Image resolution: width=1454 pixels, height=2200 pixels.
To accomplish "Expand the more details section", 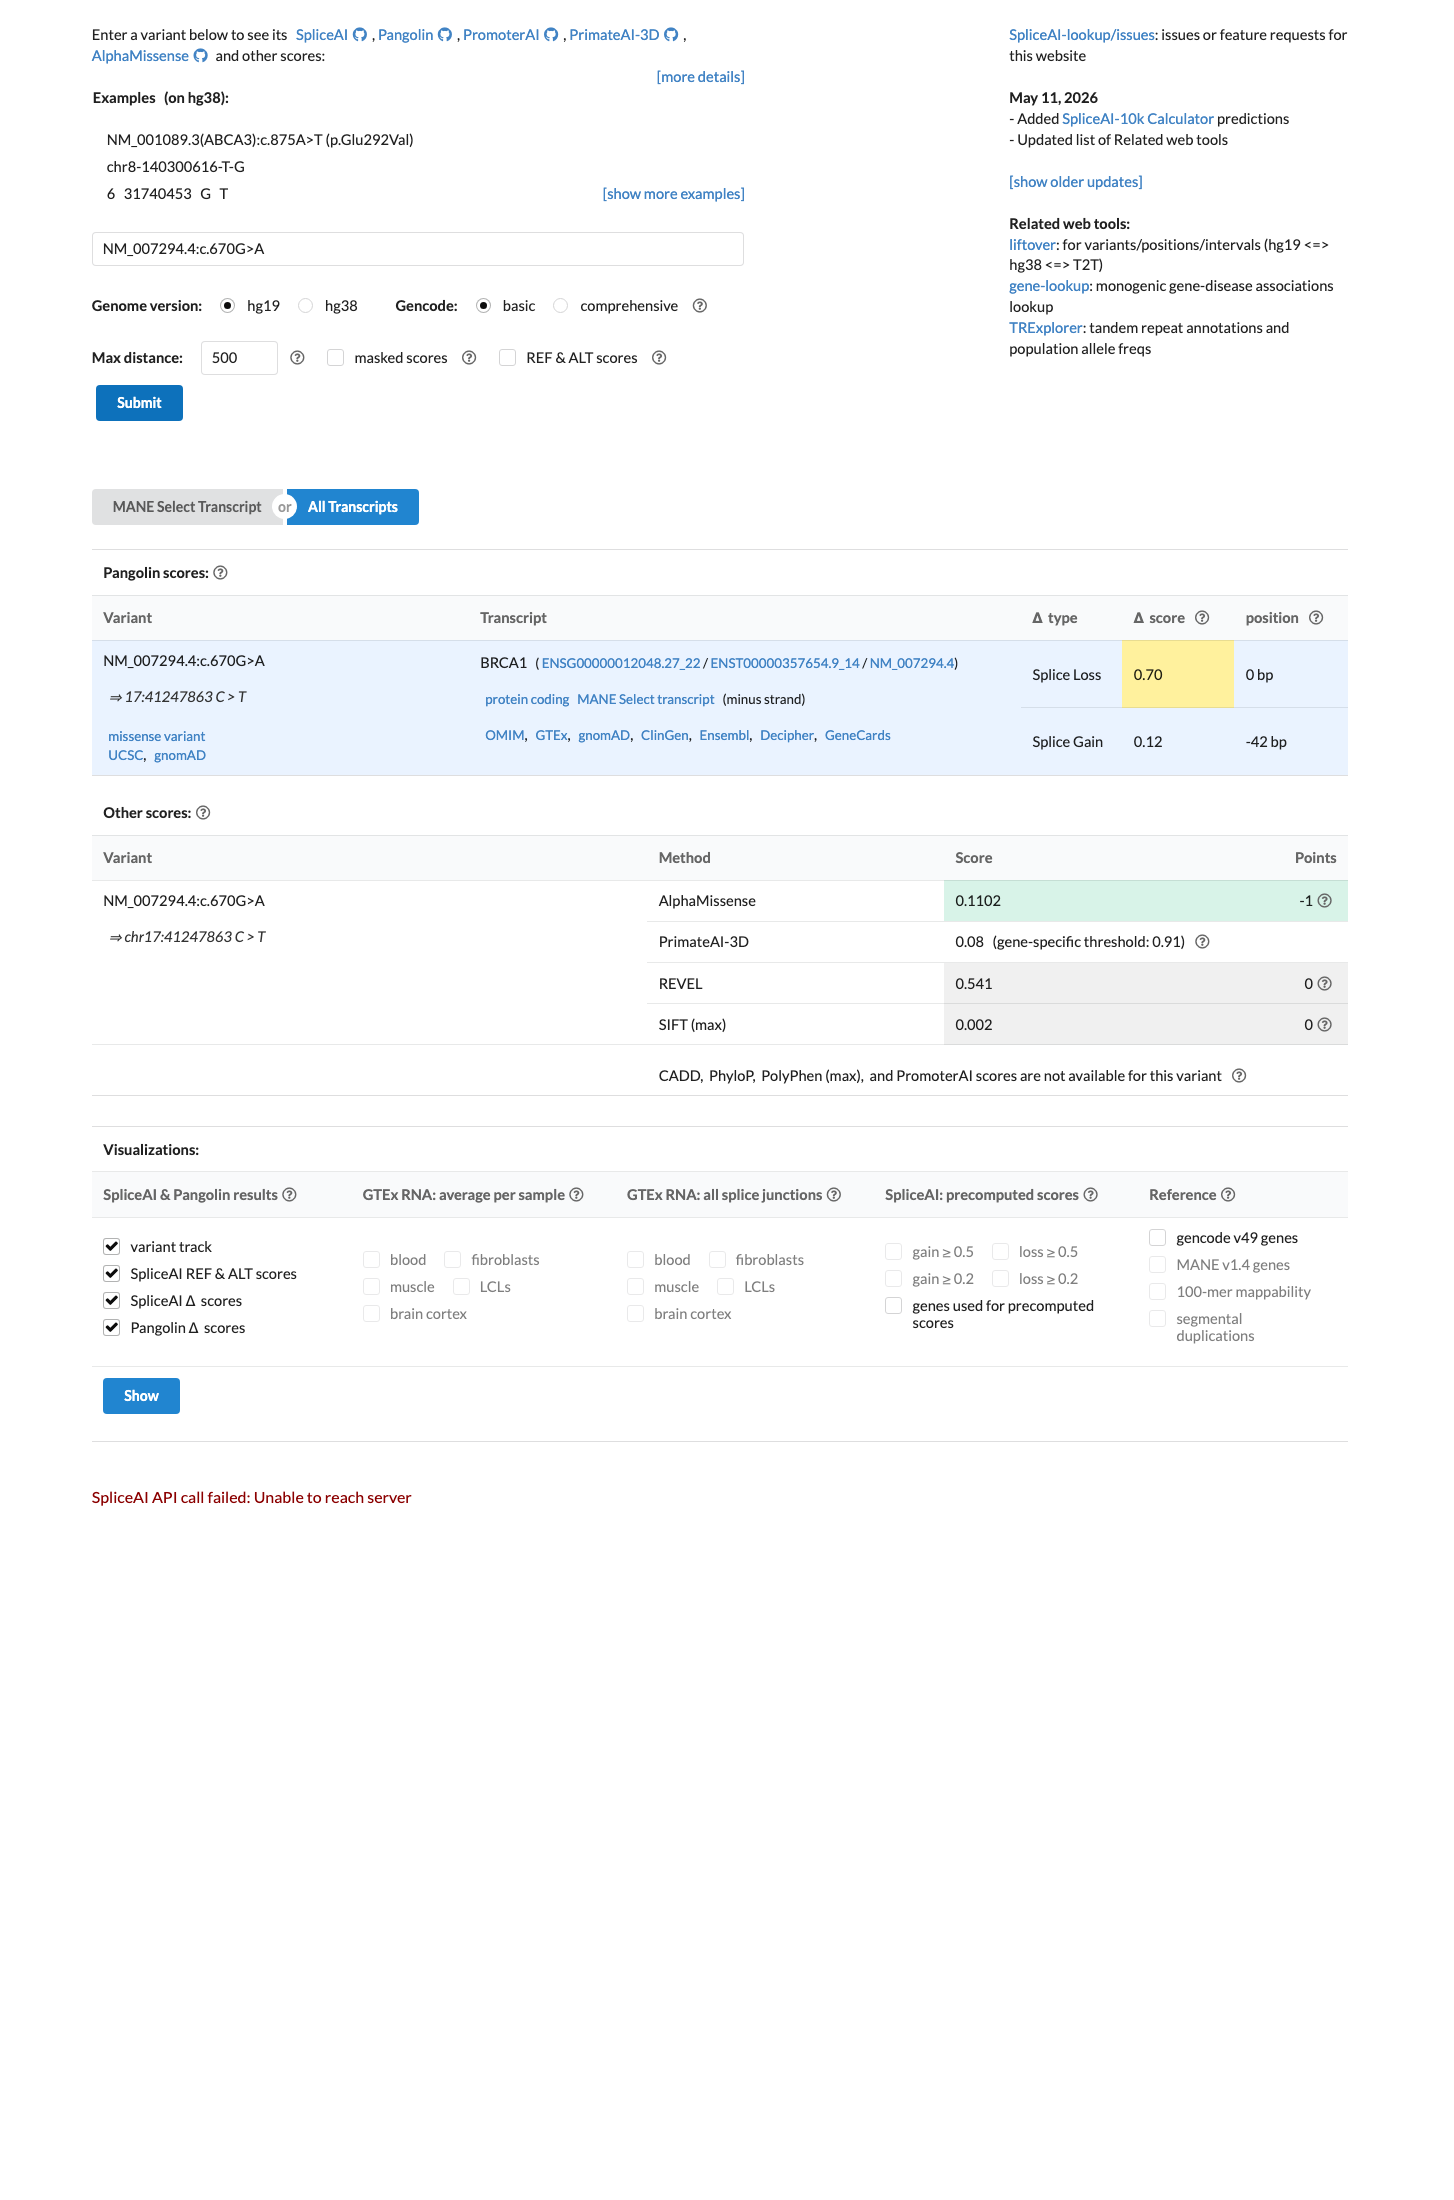I will tap(700, 77).
